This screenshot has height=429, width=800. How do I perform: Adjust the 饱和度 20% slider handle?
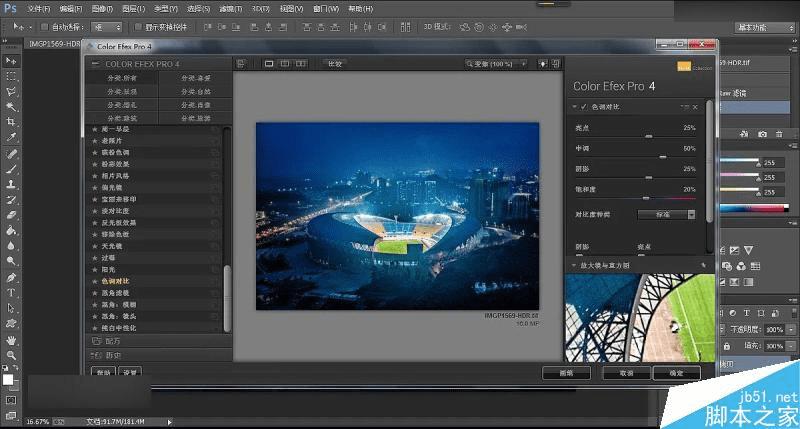tap(646, 197)
